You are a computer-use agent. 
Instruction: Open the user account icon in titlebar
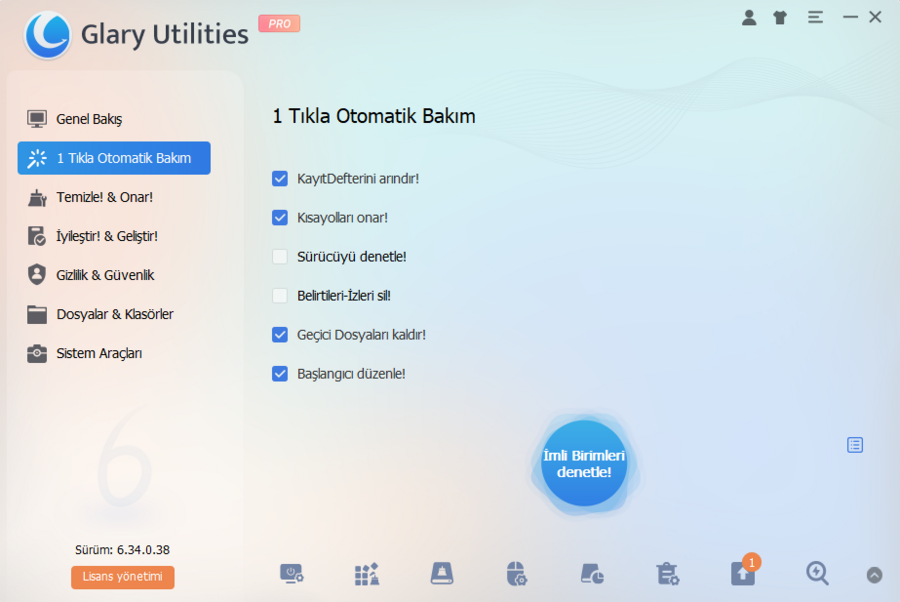click(x=749, y=17)
